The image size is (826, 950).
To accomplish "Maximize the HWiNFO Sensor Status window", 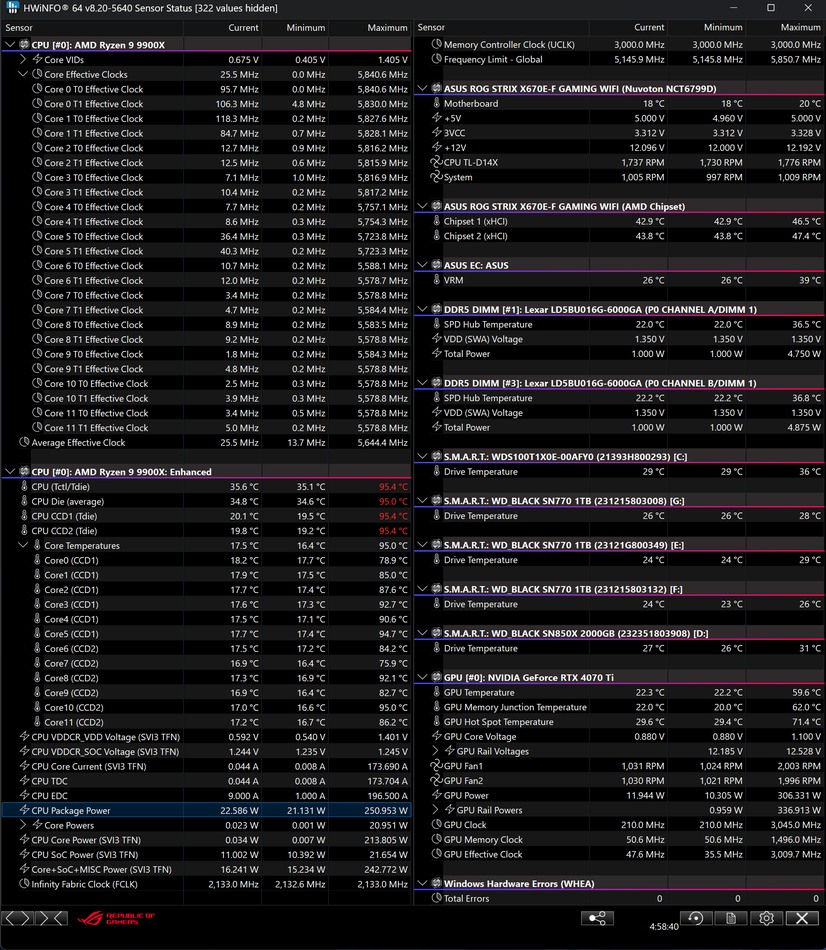I will tap(771, 8).
